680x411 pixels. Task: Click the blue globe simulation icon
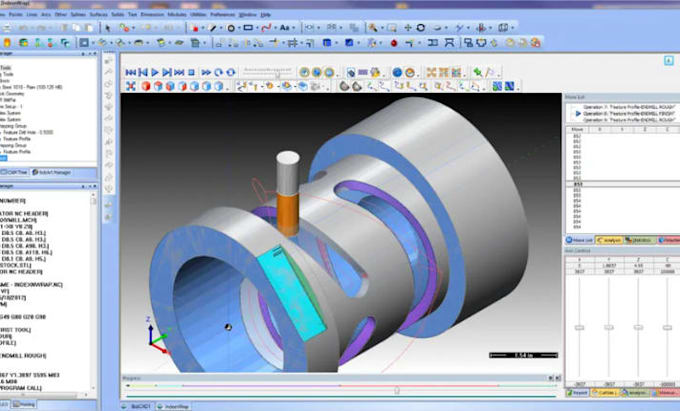pos(397,72)
